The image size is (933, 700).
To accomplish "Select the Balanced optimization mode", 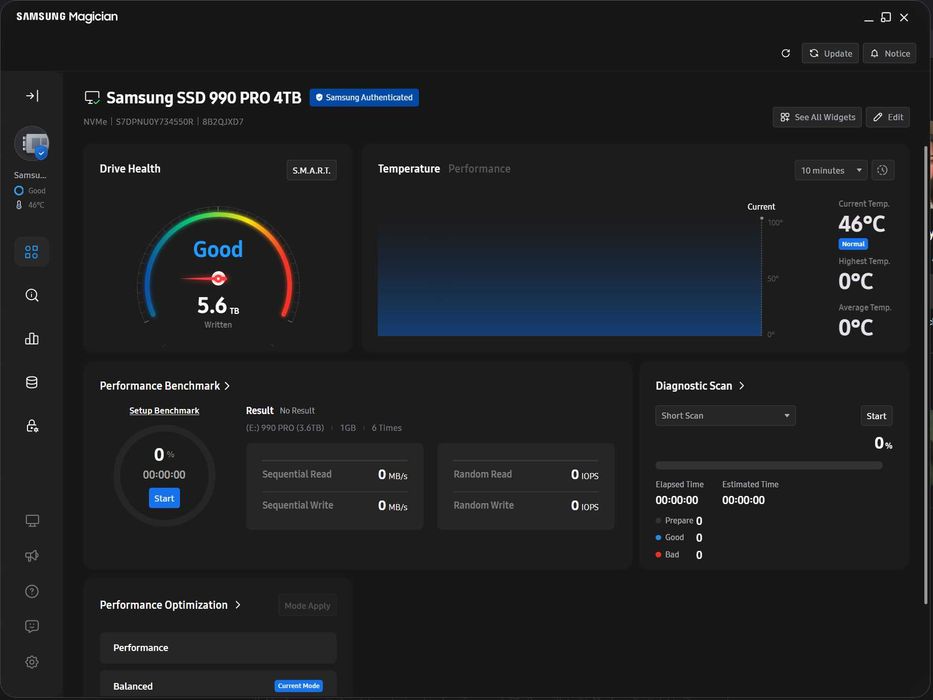I will point(218,686).
